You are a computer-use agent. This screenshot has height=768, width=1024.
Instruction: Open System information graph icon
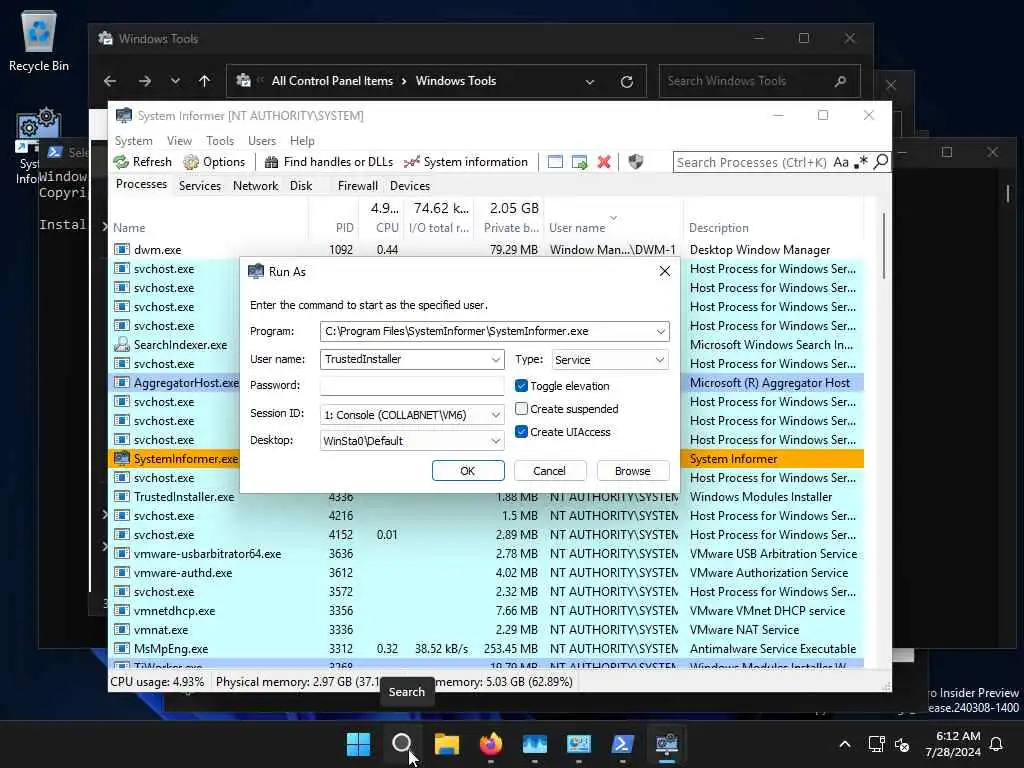pyautogui.click(x=411, y=162)
